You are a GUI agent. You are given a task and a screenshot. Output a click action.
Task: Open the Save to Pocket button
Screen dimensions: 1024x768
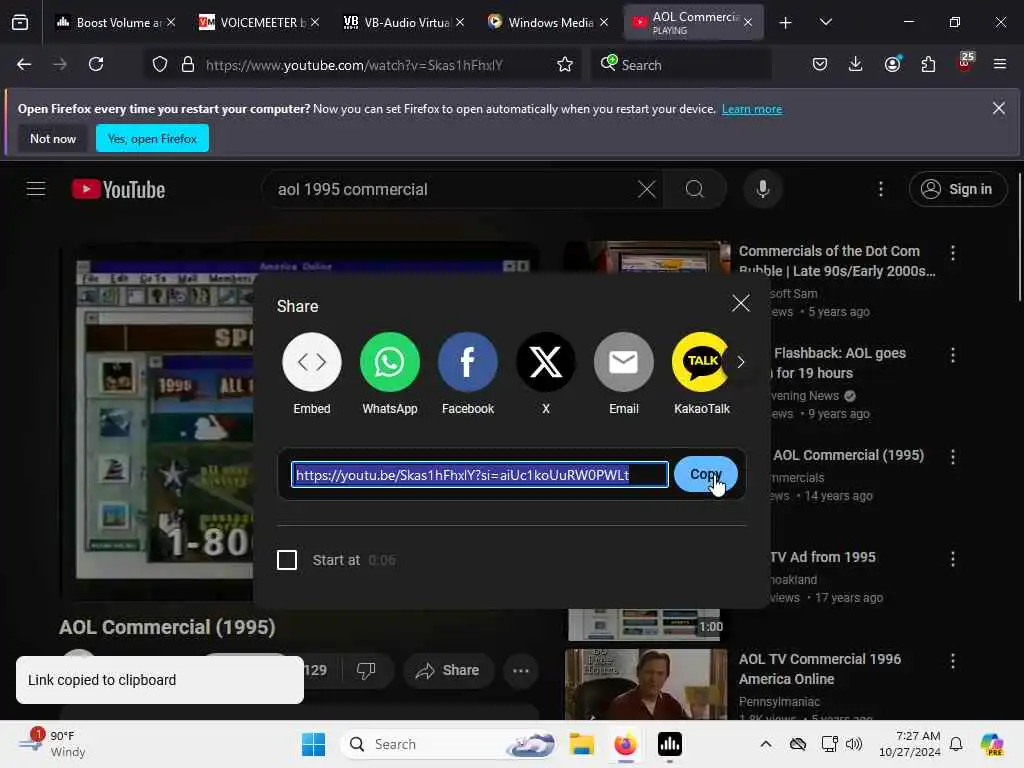[x=820, y=64]
